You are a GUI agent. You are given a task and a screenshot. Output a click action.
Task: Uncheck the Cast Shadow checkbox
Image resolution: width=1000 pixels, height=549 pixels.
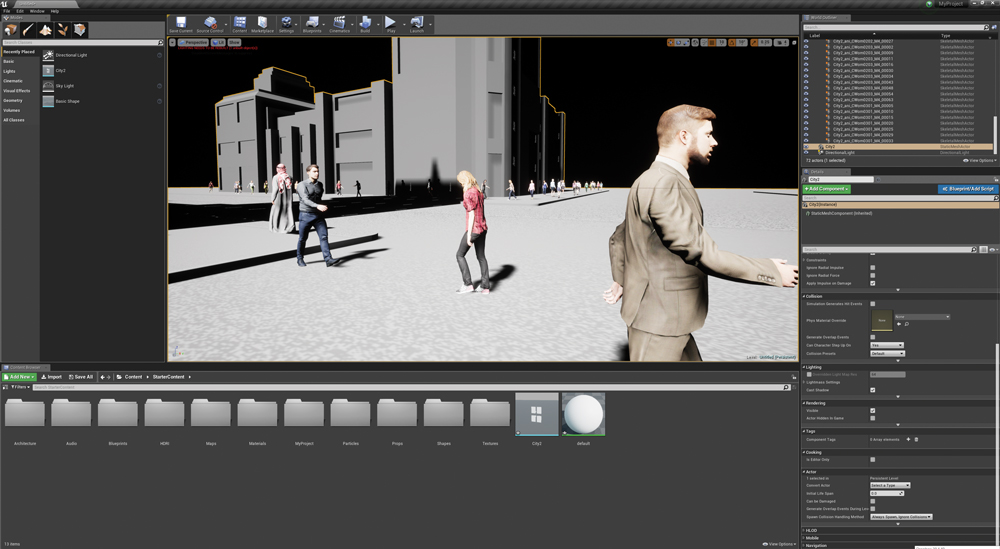point(873,390)
